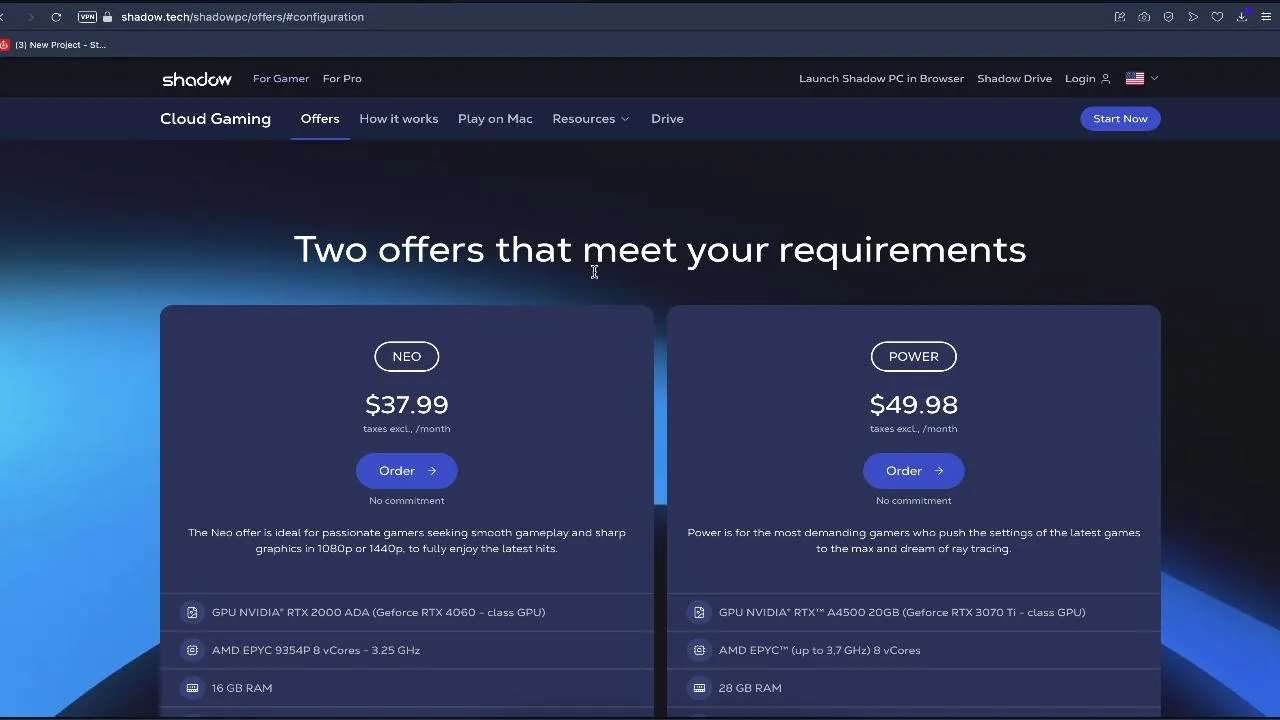Image resolution: width=1280 pixels, height=720 pixels.
Task: Open the VPN badge in address bar
Action: [x=87, y=17]
